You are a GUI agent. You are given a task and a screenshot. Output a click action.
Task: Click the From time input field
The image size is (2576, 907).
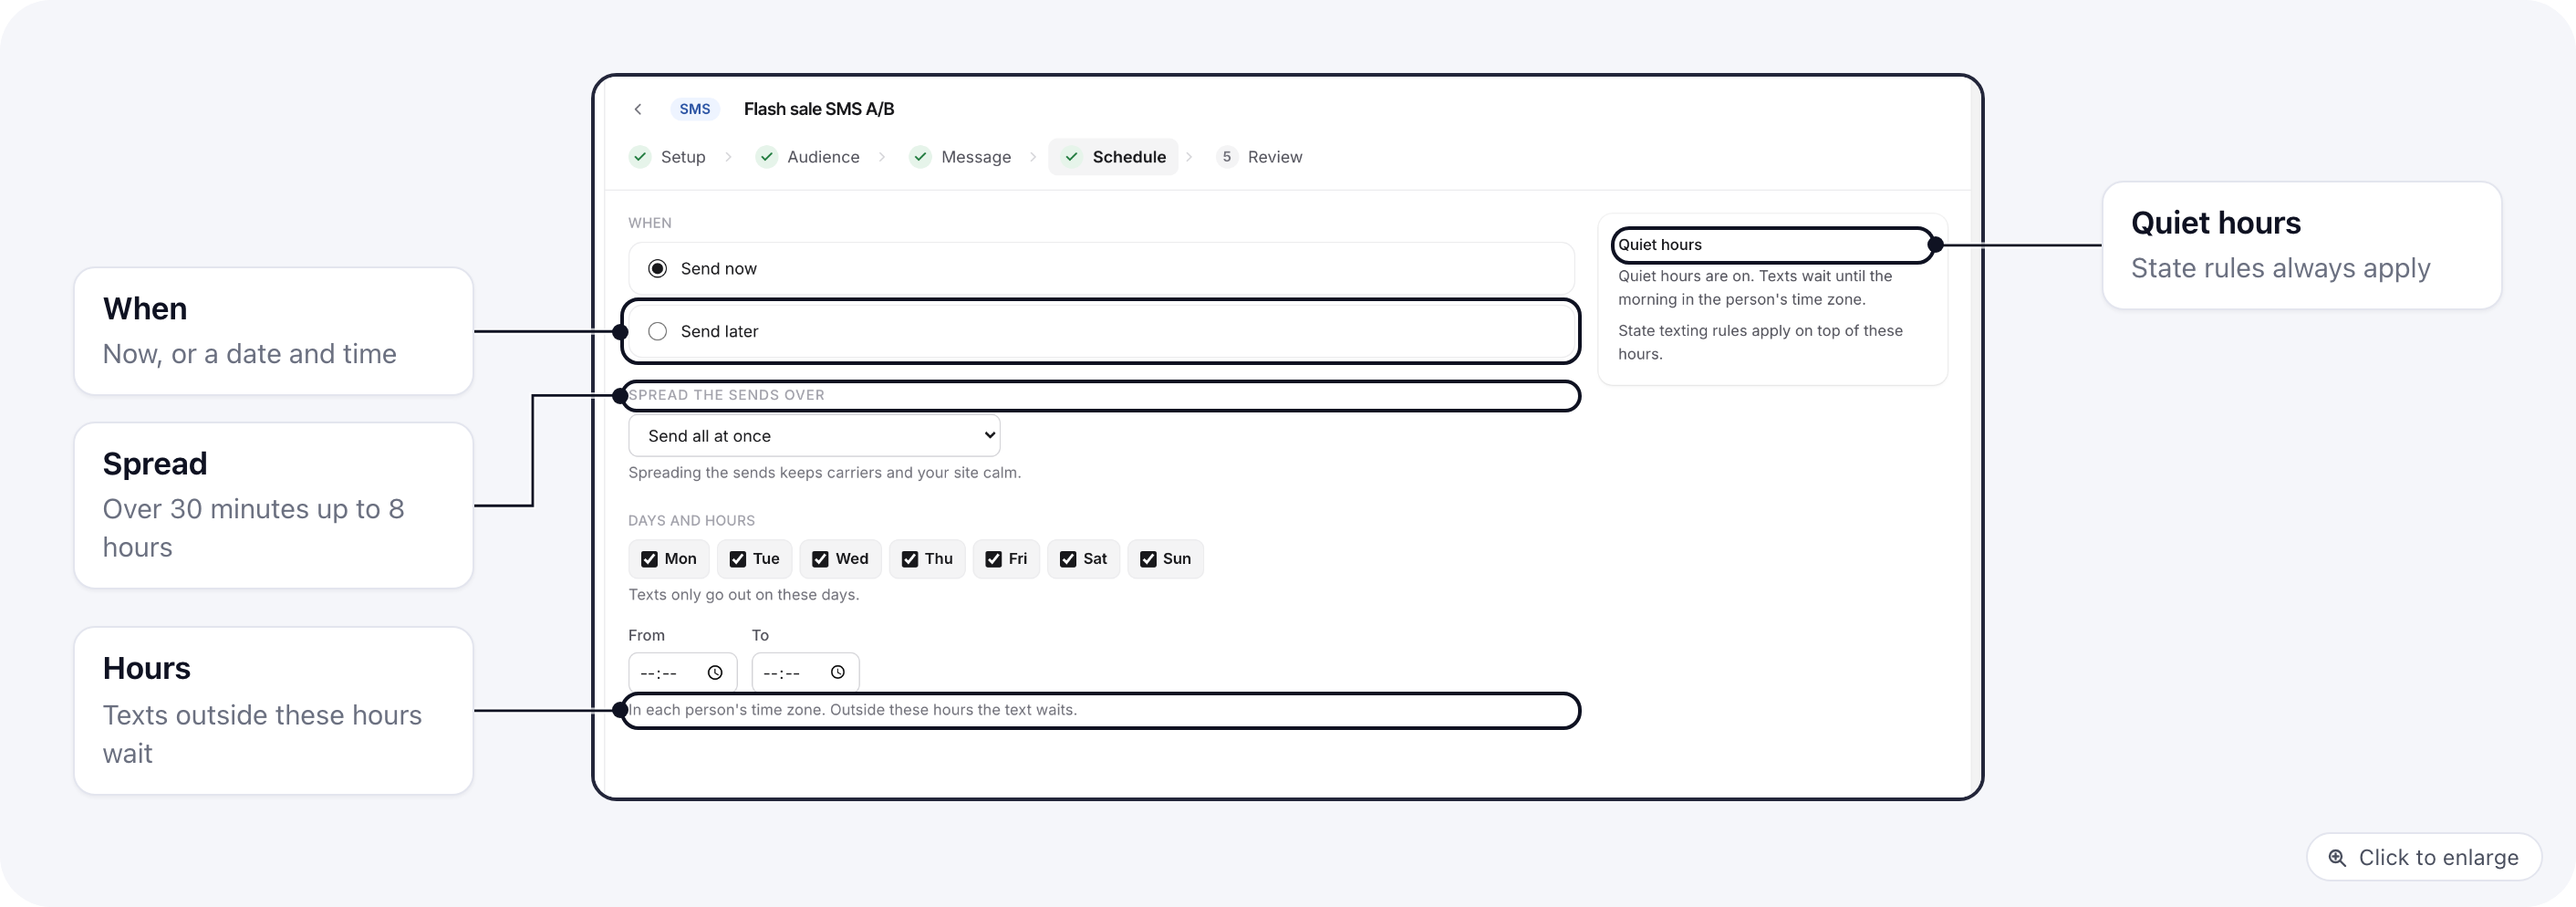point(683,673)
